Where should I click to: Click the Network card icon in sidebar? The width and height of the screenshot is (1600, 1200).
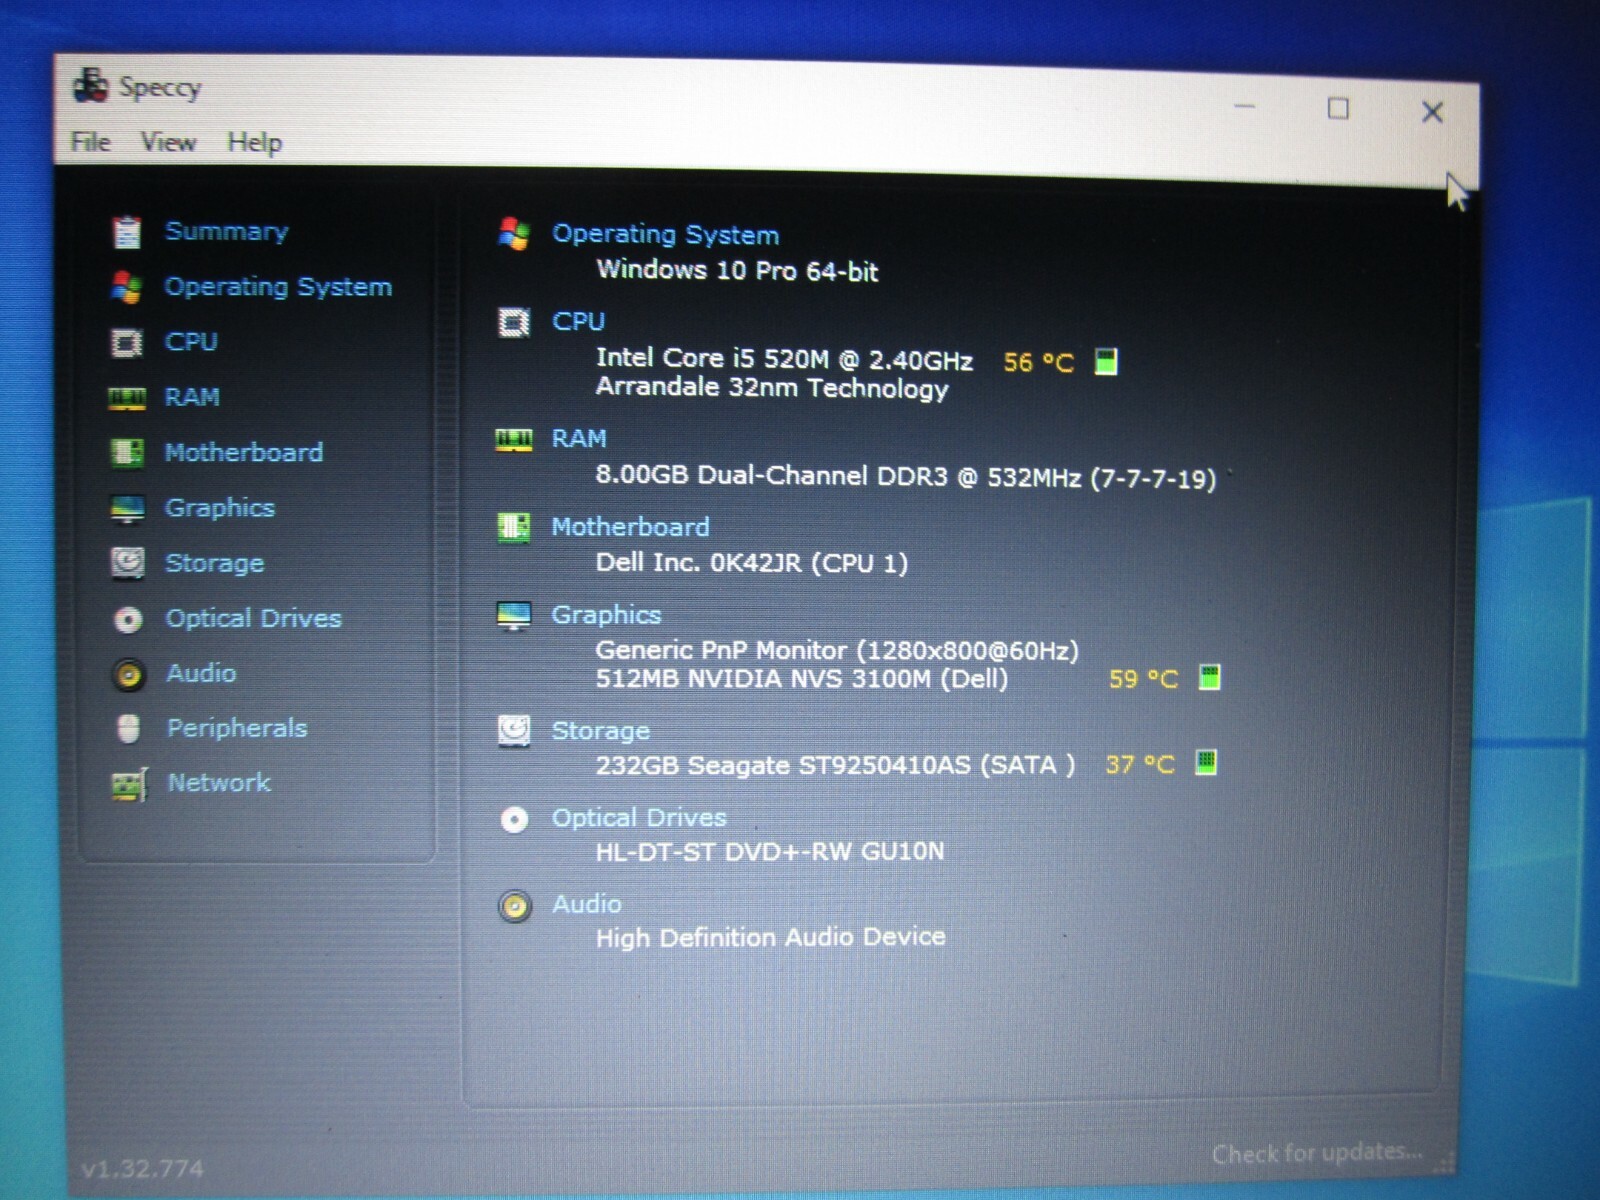tap(129, 784)
